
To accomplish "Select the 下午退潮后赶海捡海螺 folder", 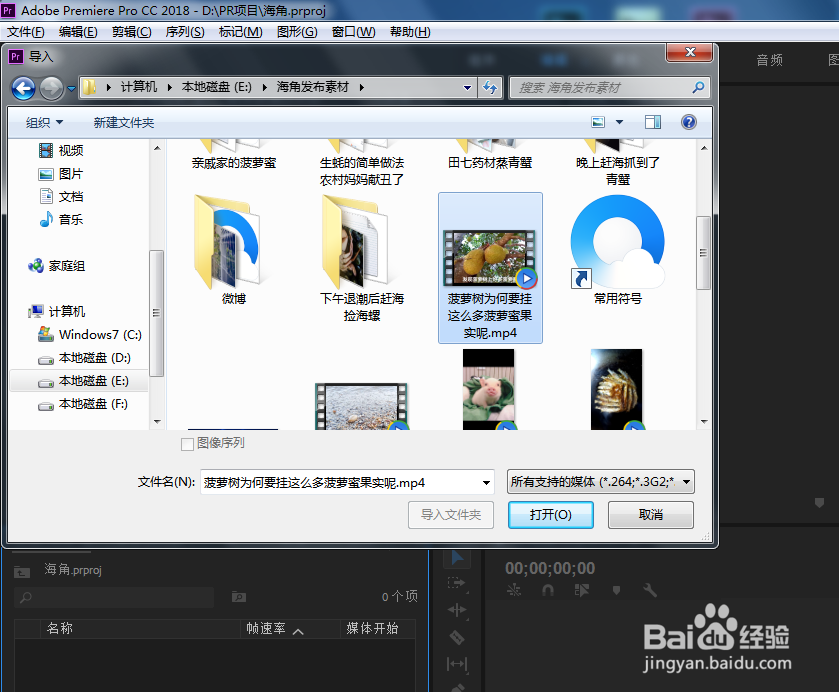I will (x=362, y=259).
